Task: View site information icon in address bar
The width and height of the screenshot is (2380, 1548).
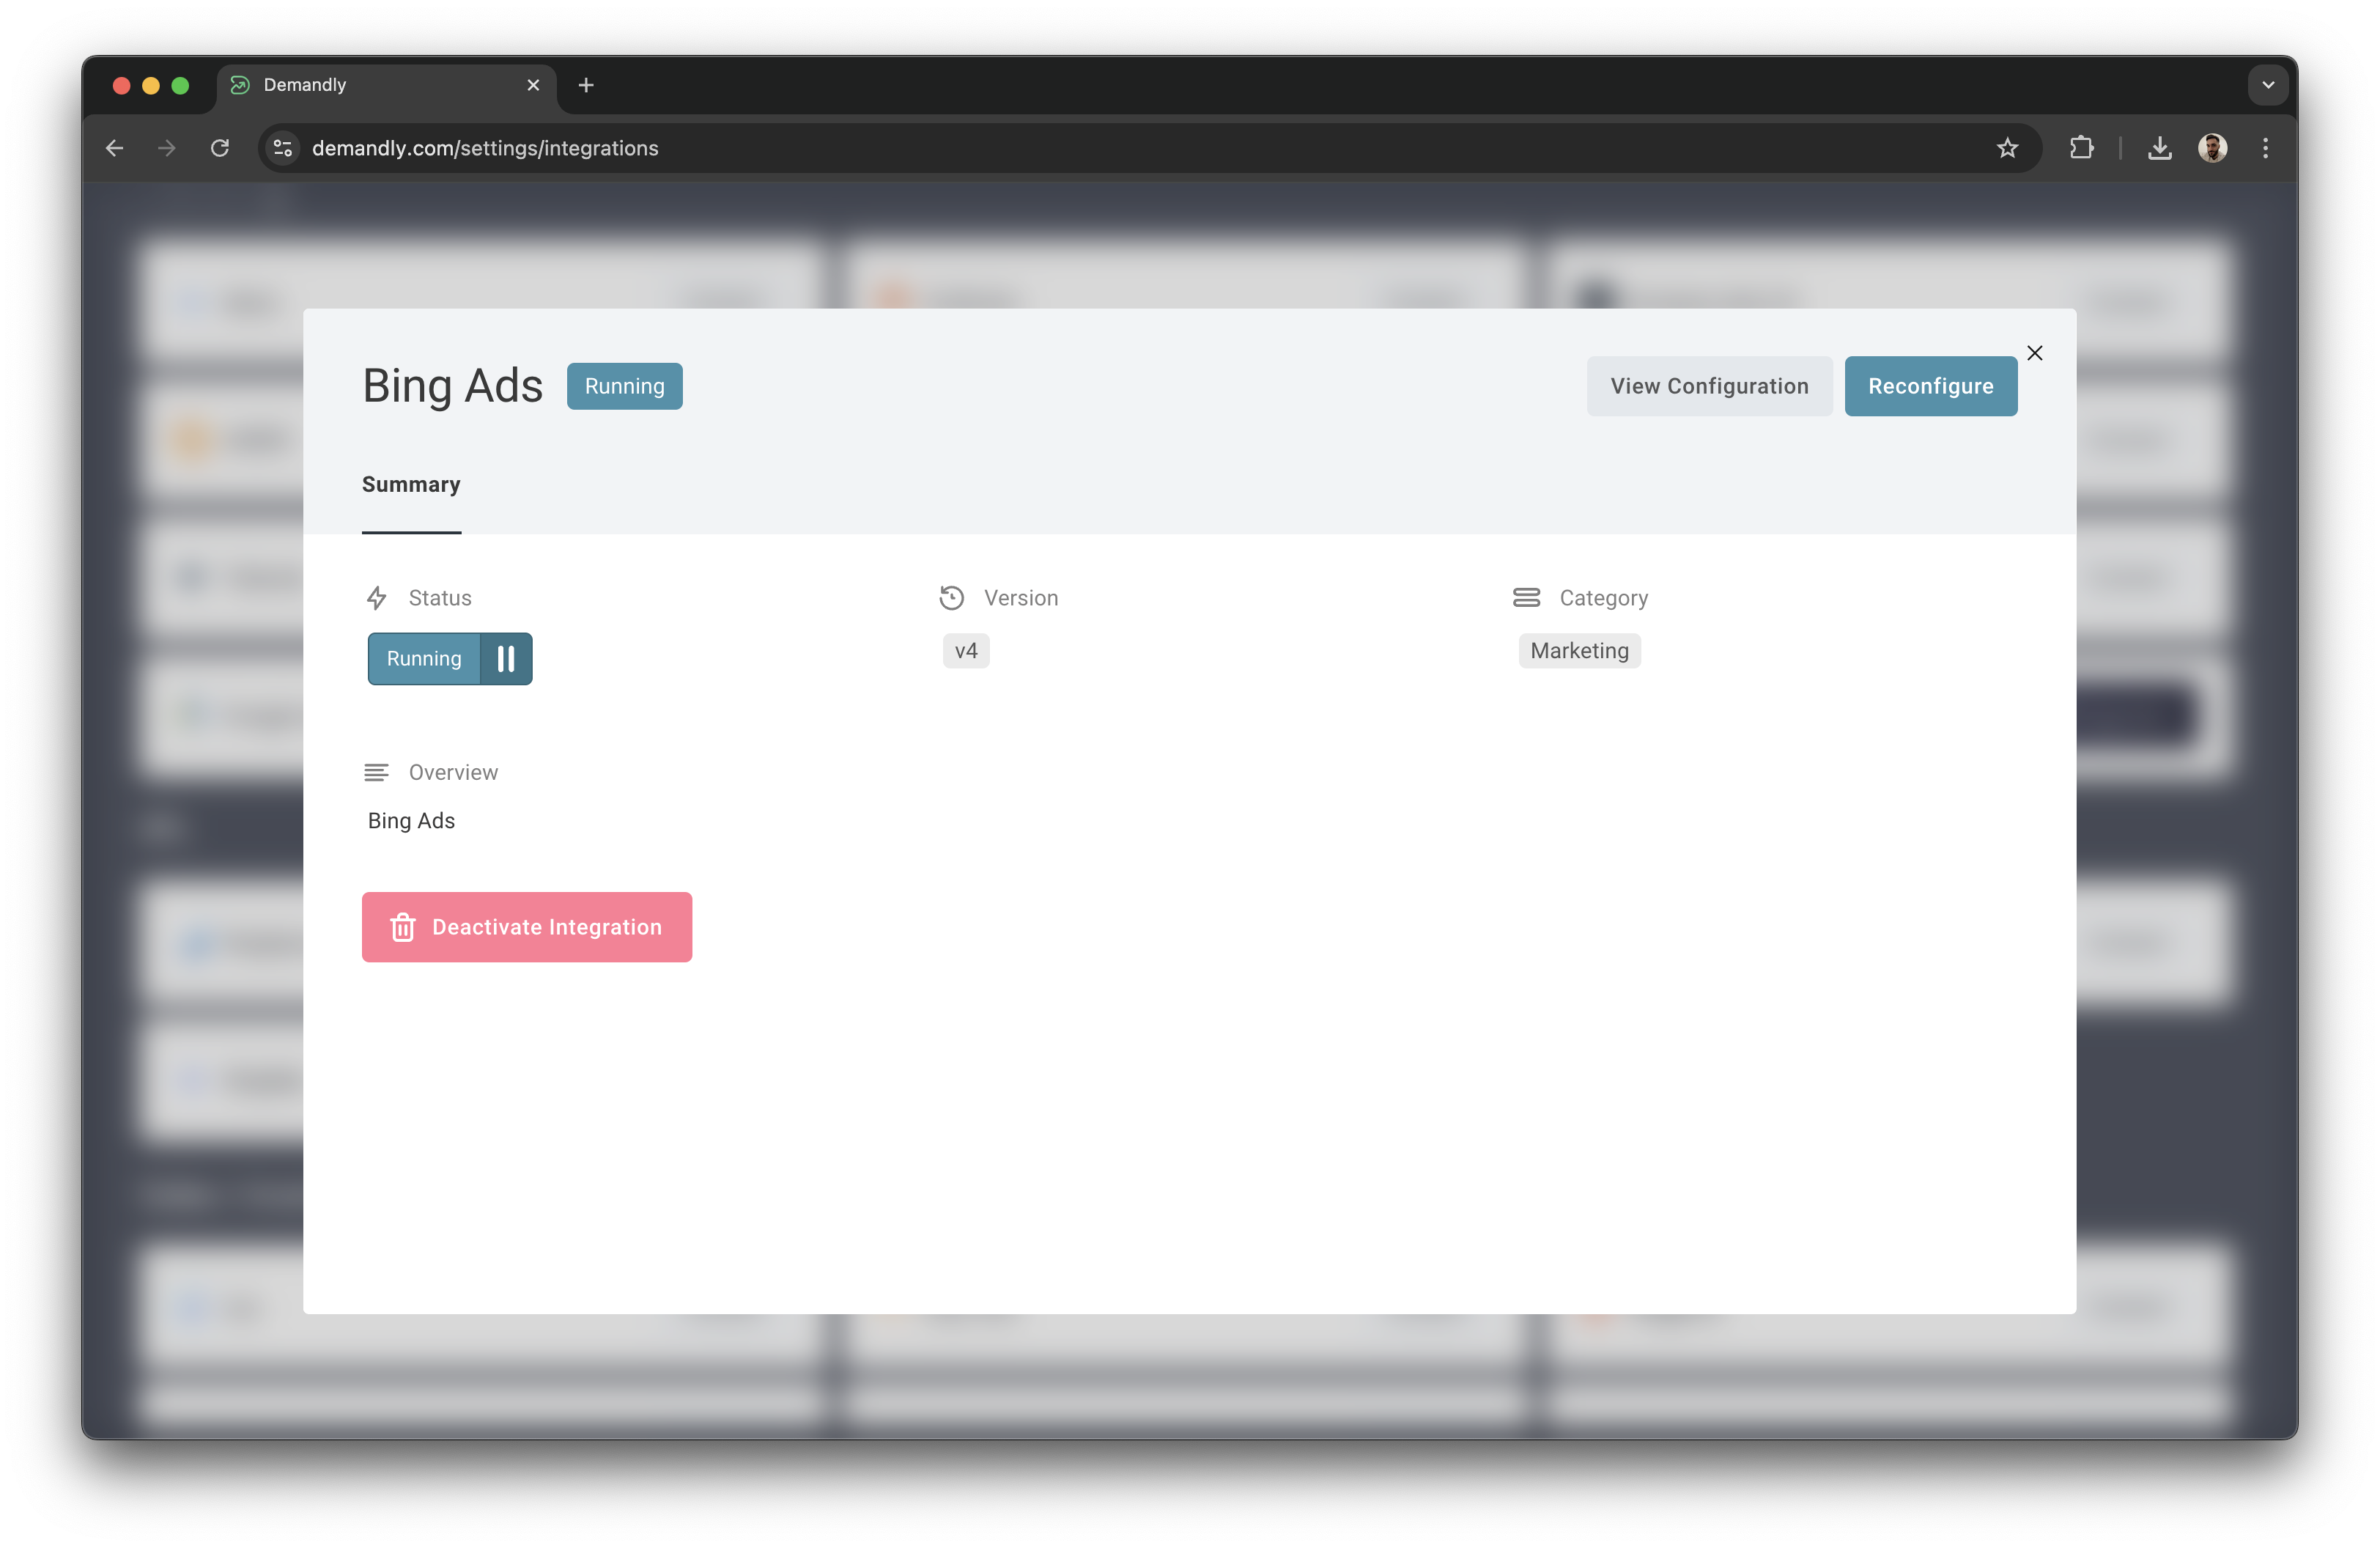Action: [283, 148]
